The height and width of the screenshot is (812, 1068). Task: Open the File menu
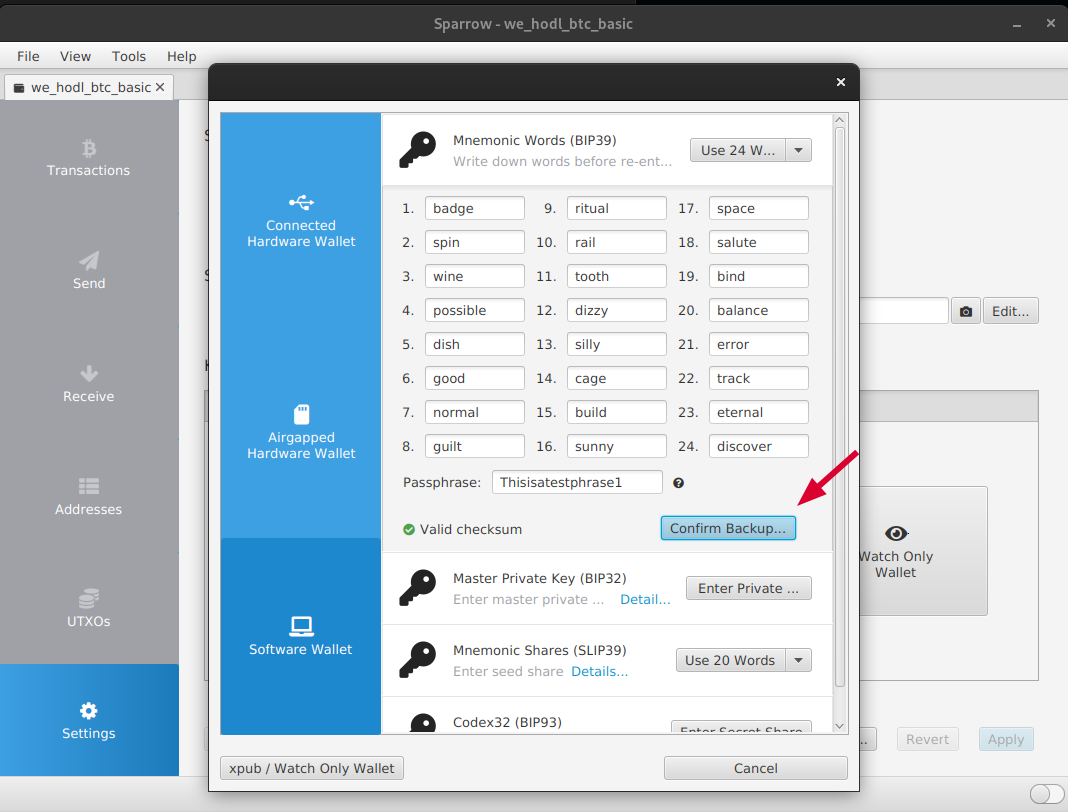[28, 57]
